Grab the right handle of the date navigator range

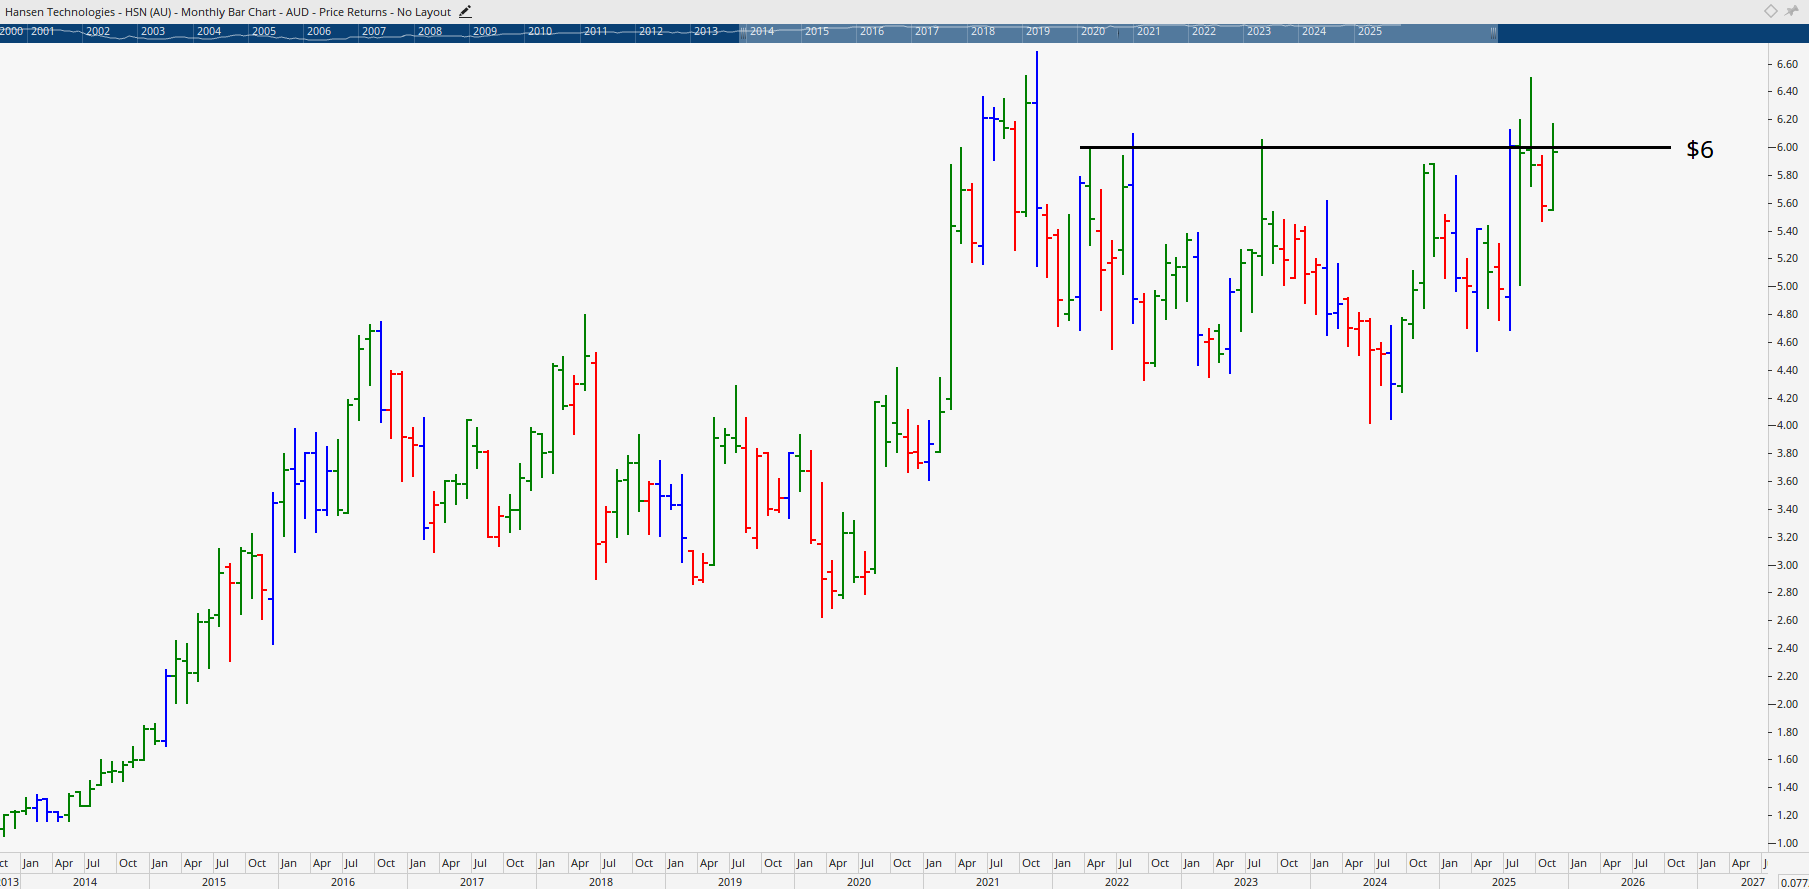1494,32
